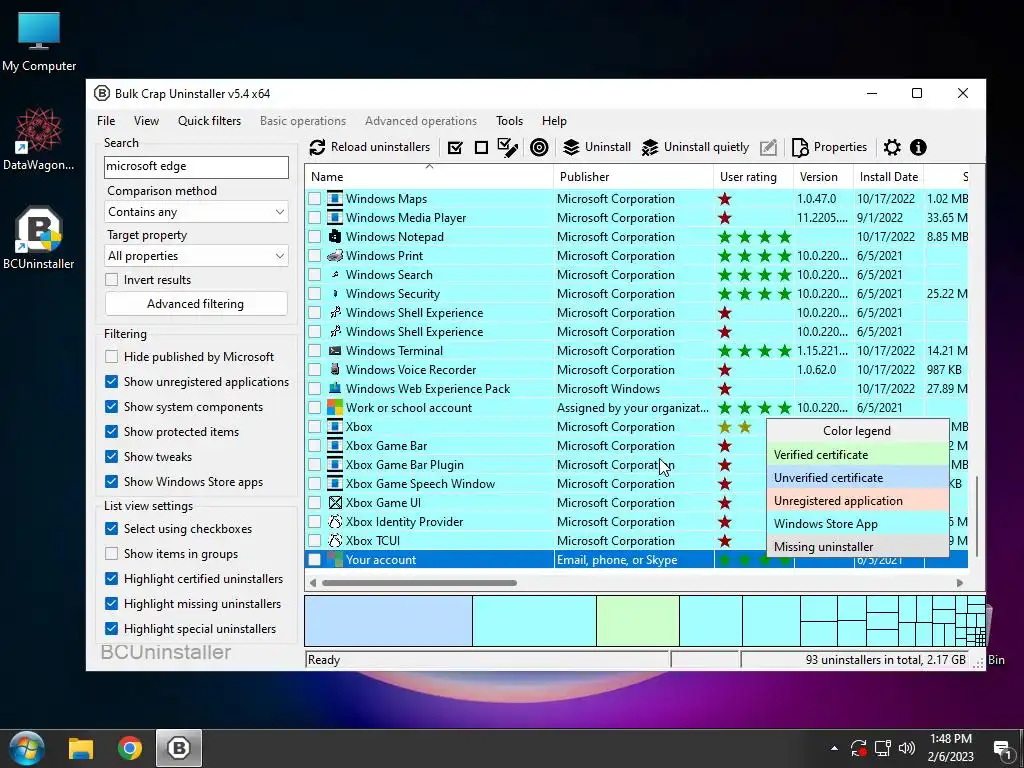1024x768 pixels.
Task: Click the Xbox Identity Provider icon
Action: point(335,522)
